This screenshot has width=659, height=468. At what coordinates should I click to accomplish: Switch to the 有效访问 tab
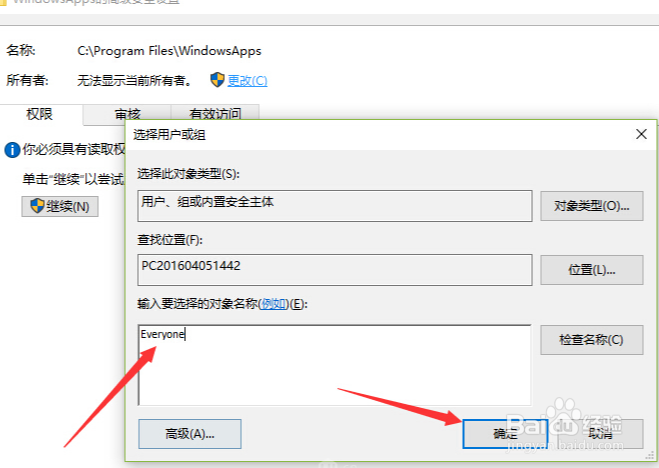click(215, 114)
